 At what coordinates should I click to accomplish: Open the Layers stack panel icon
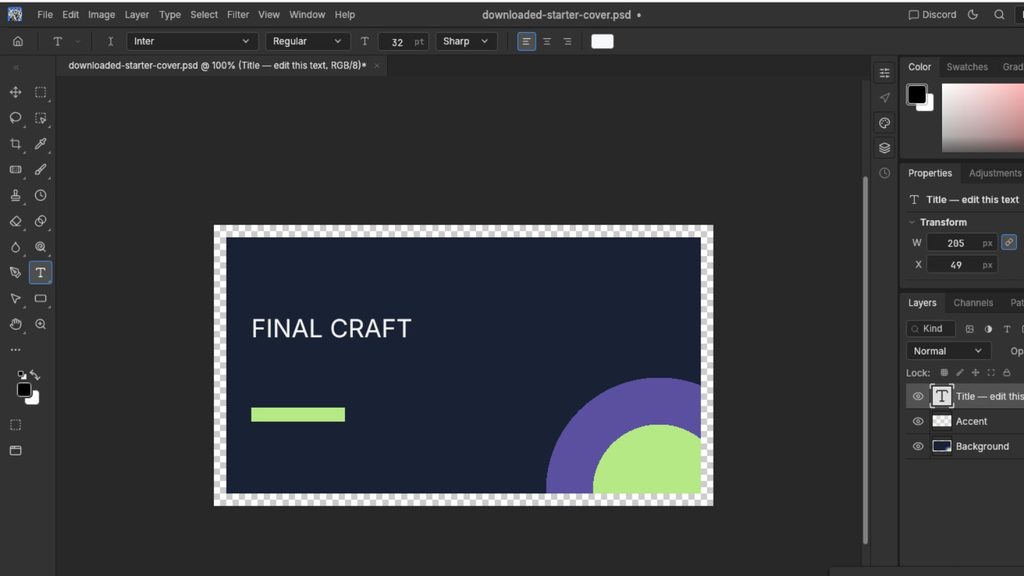click(x=884, y=148)
